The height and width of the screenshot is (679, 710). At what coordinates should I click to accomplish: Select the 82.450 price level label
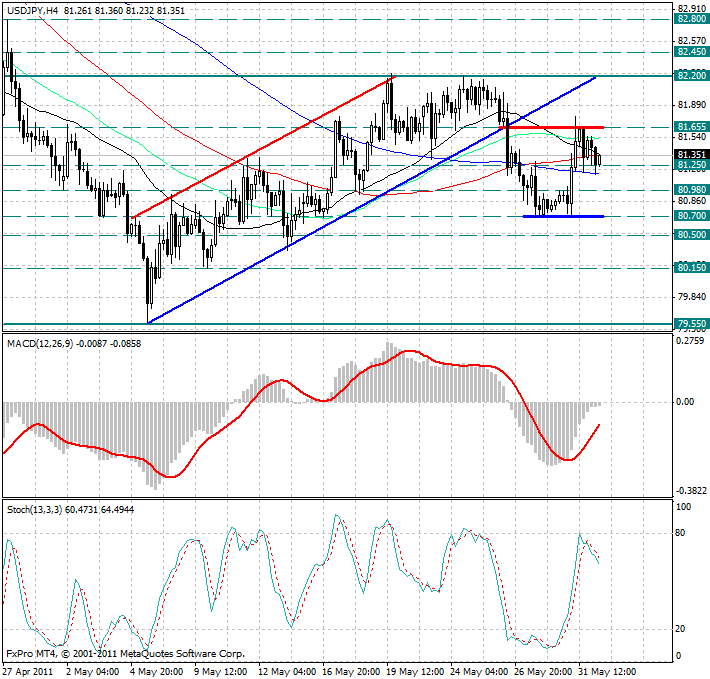tap(691, 52)
